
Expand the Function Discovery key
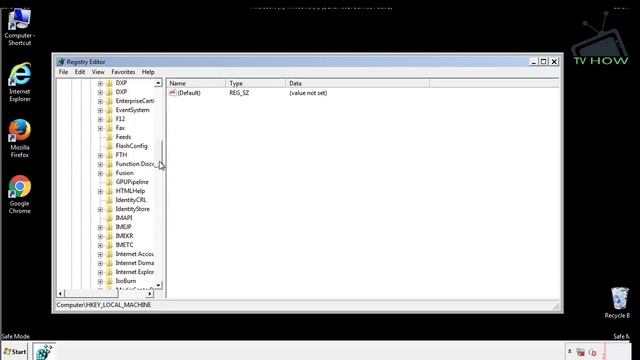click(x=100, y=164)
